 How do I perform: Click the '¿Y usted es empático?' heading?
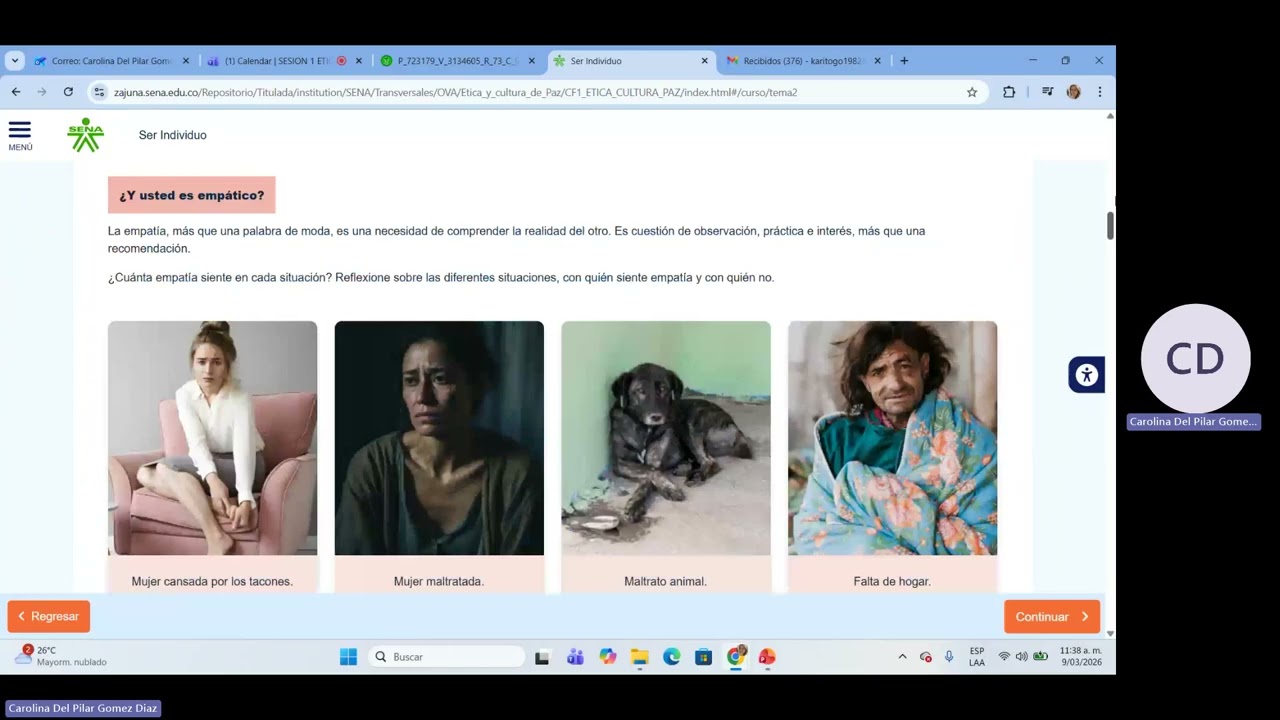192,195
